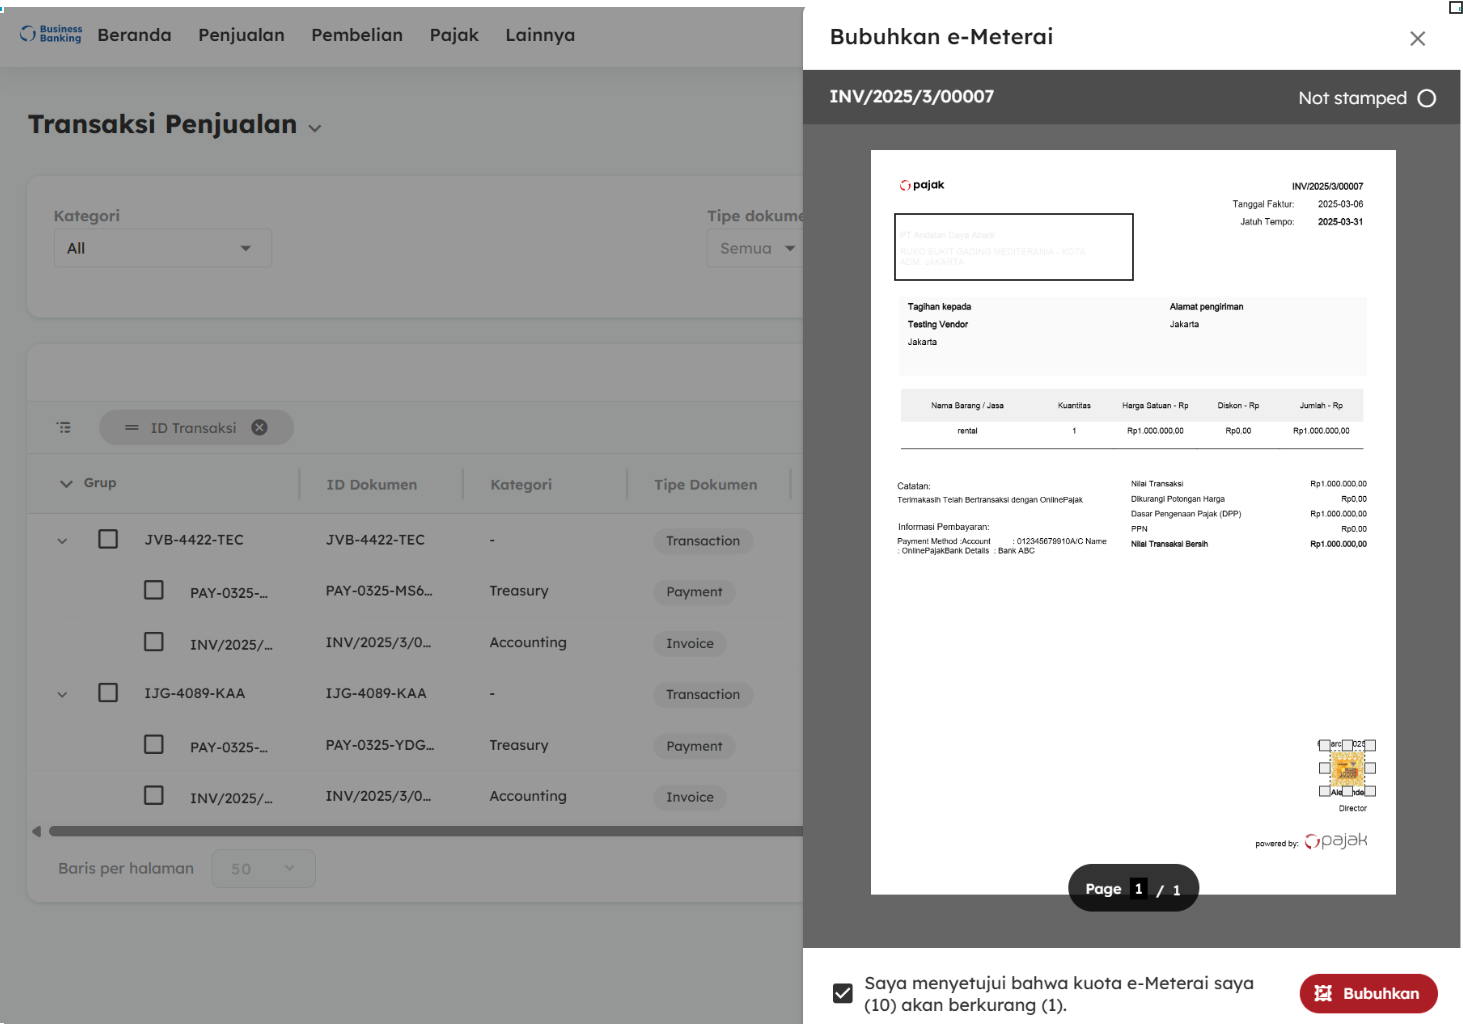Expand the Transaksi Penjualan title dropdown
The image size is (1463, 1024).
click(x=315, y=128)
